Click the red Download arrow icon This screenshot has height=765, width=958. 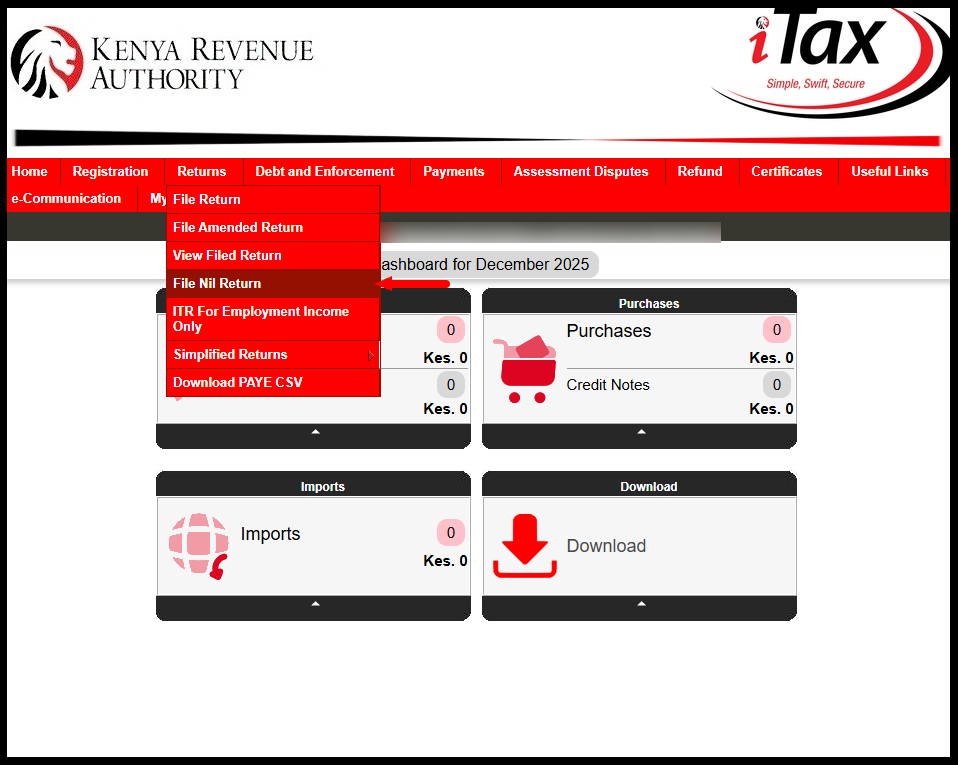[x=524, y=547]
